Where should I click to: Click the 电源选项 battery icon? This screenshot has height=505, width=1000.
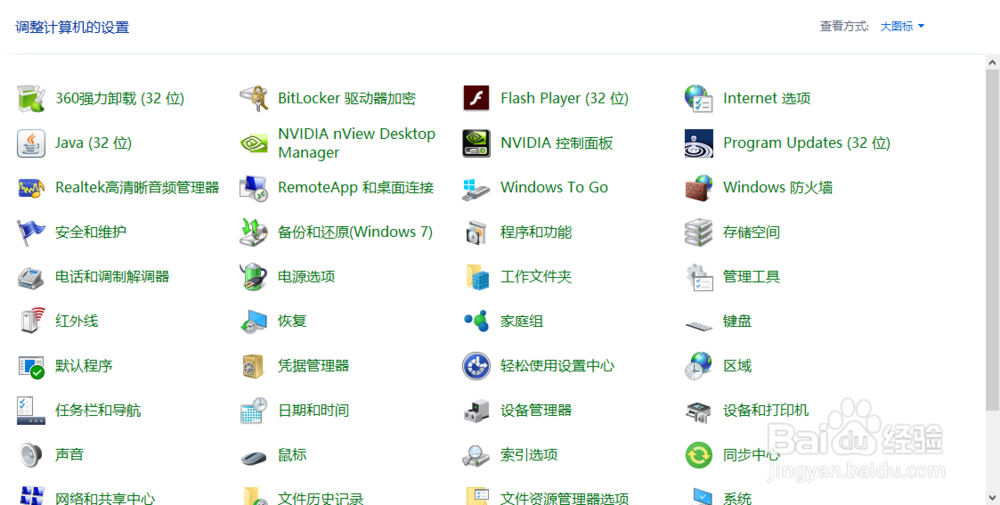pyautogui.click(x=253, y=277)
